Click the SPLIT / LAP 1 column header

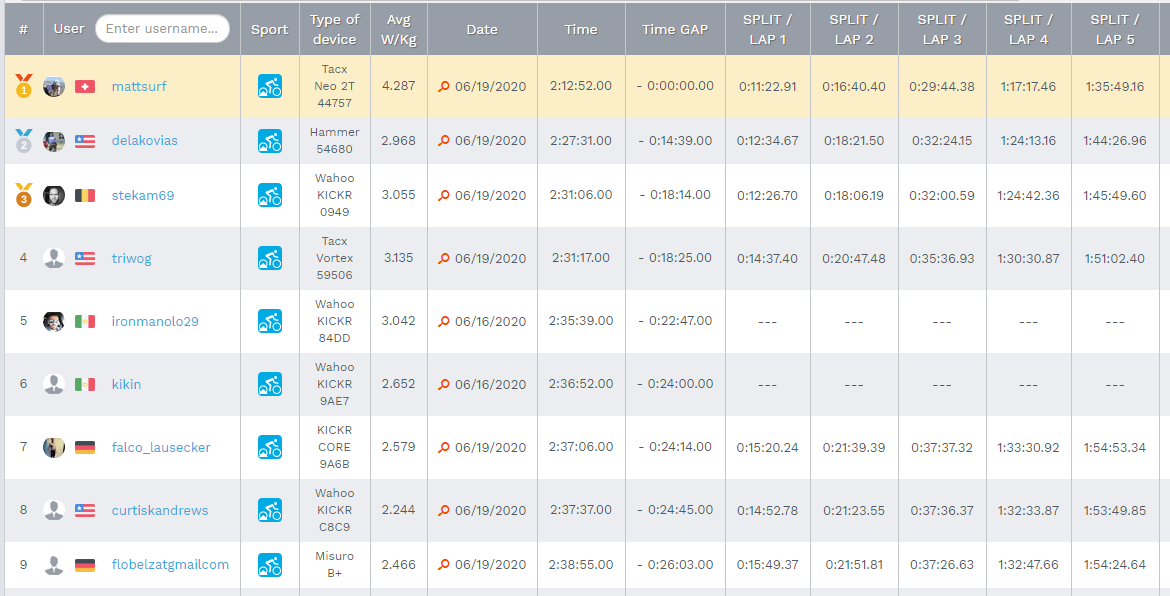pos(767,29)
